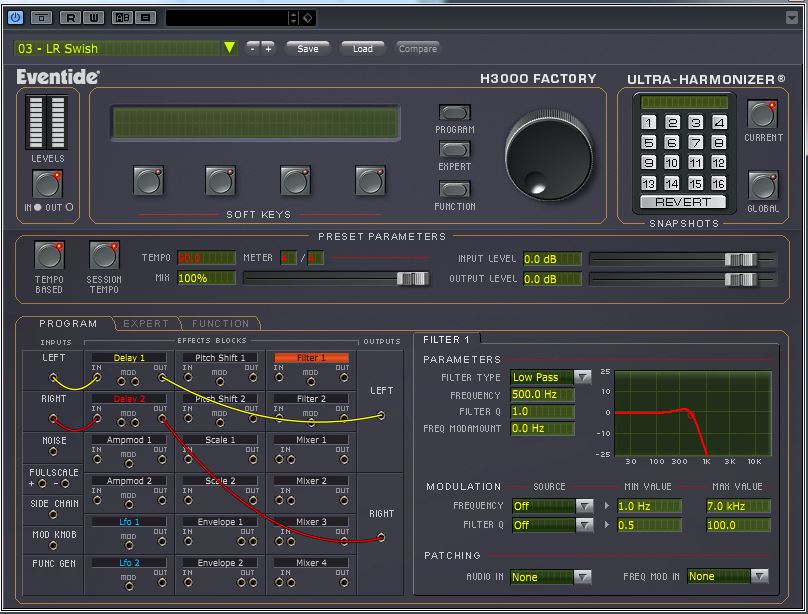Select snapshot 7 on the keypad
The width and height of the screenshot is (808, 614).
695,142
